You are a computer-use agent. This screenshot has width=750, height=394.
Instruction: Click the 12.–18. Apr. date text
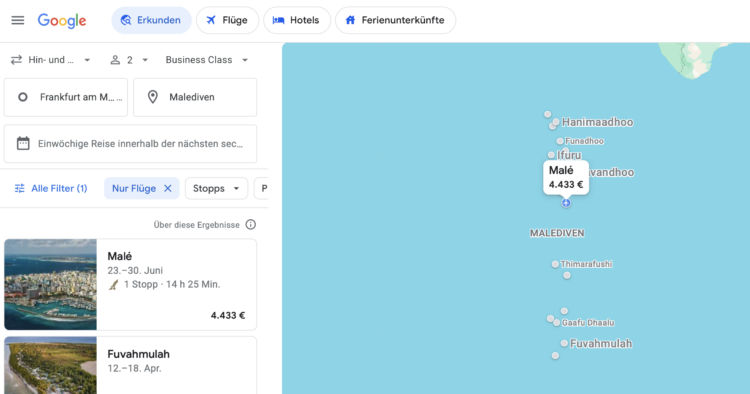[x=134, y=369]
